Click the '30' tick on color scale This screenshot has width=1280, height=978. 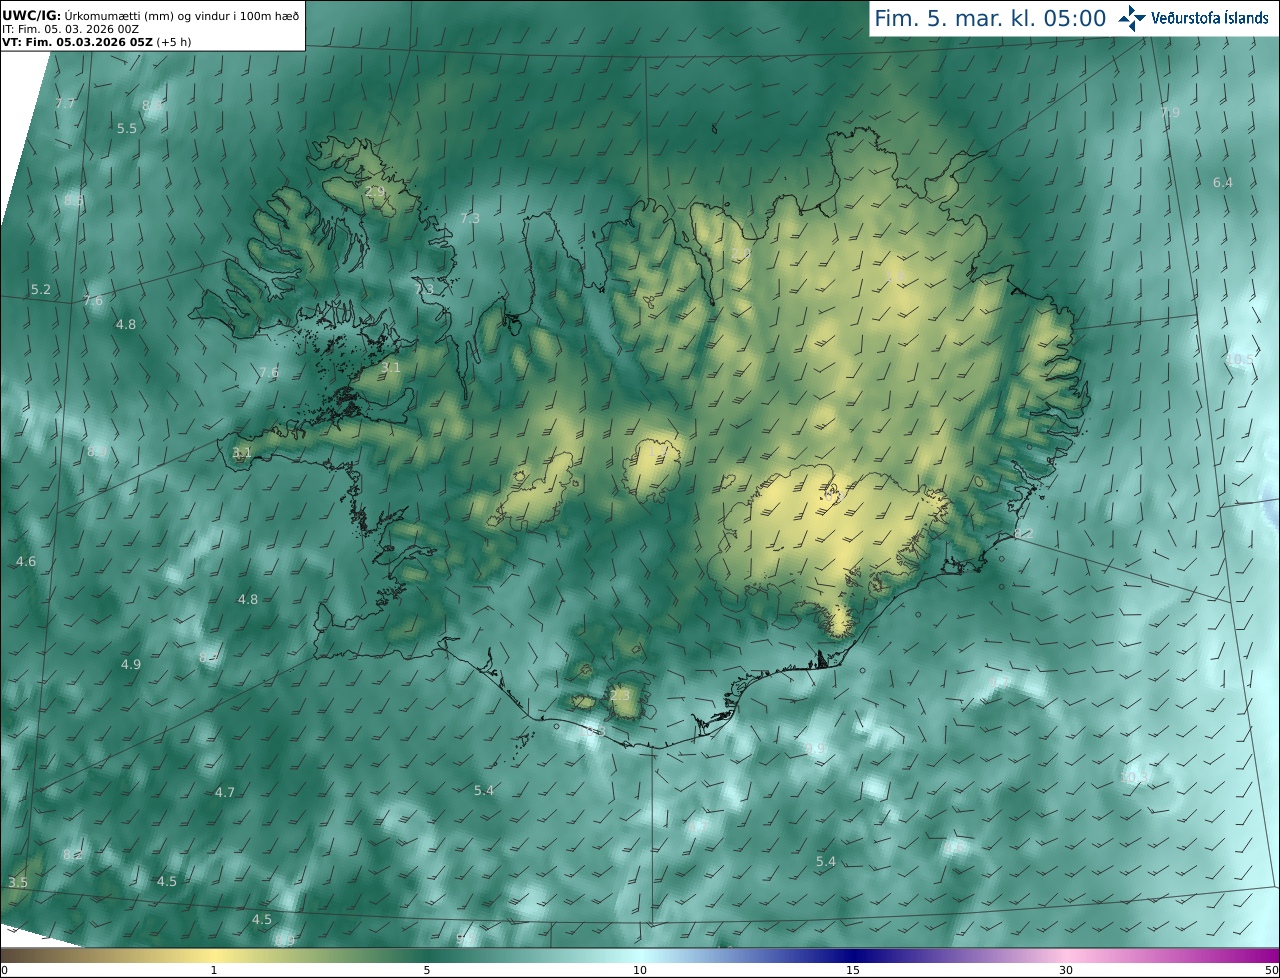(1065, 970)
